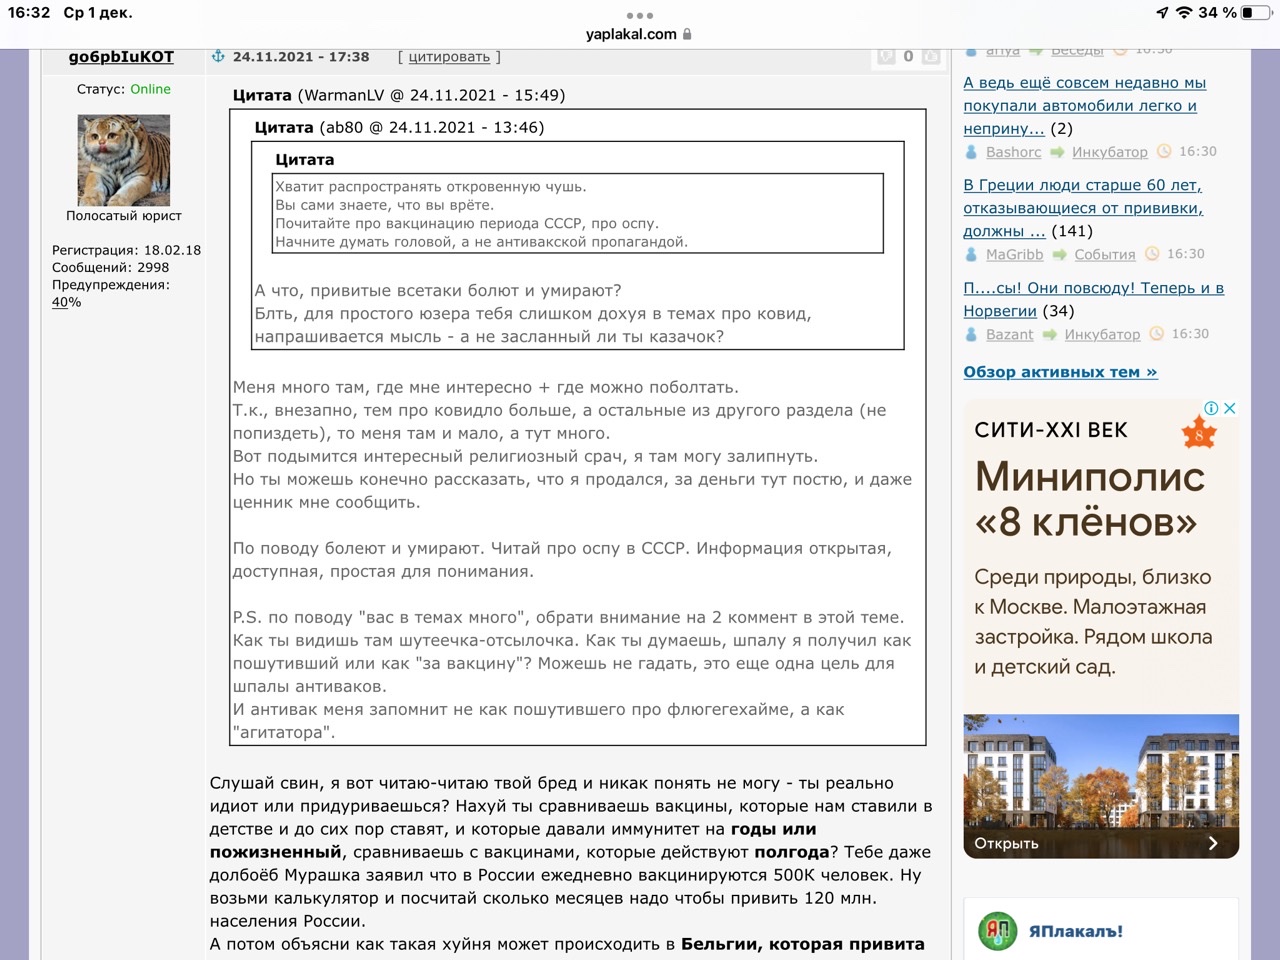Tap the yaplakal.com address bar

point(639,34)
